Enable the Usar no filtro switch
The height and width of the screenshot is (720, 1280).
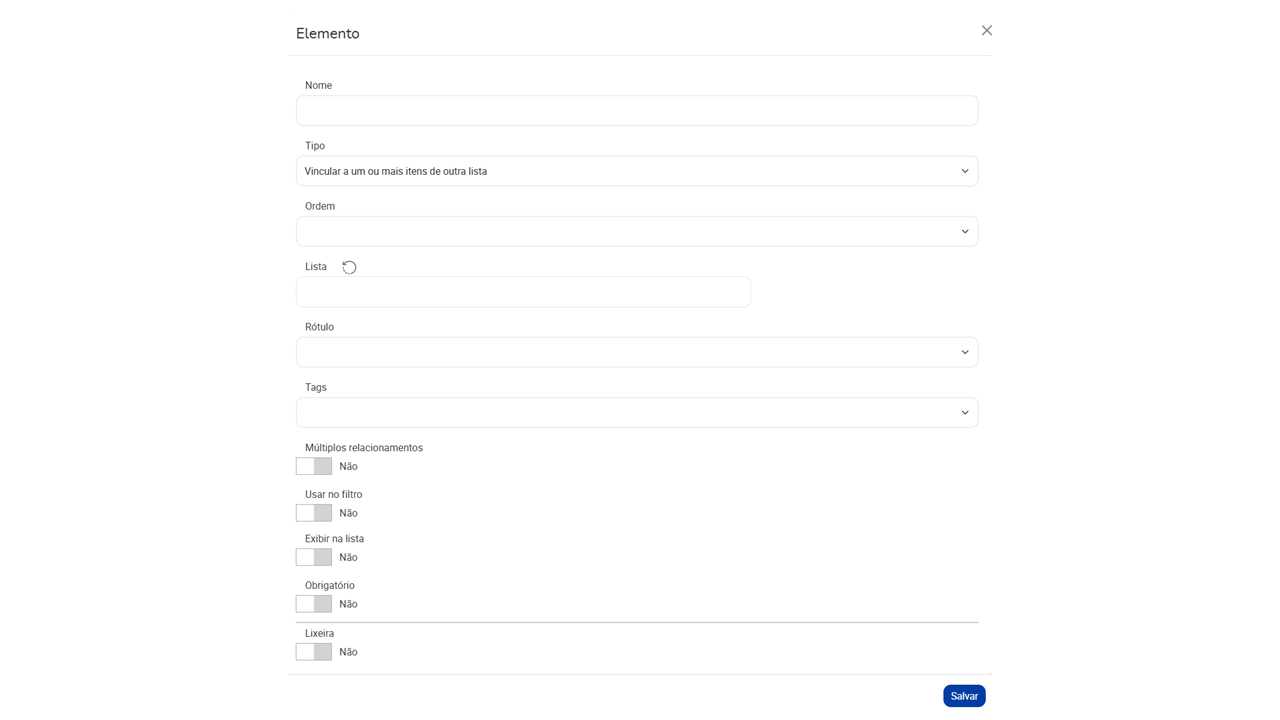click(314, 513)
